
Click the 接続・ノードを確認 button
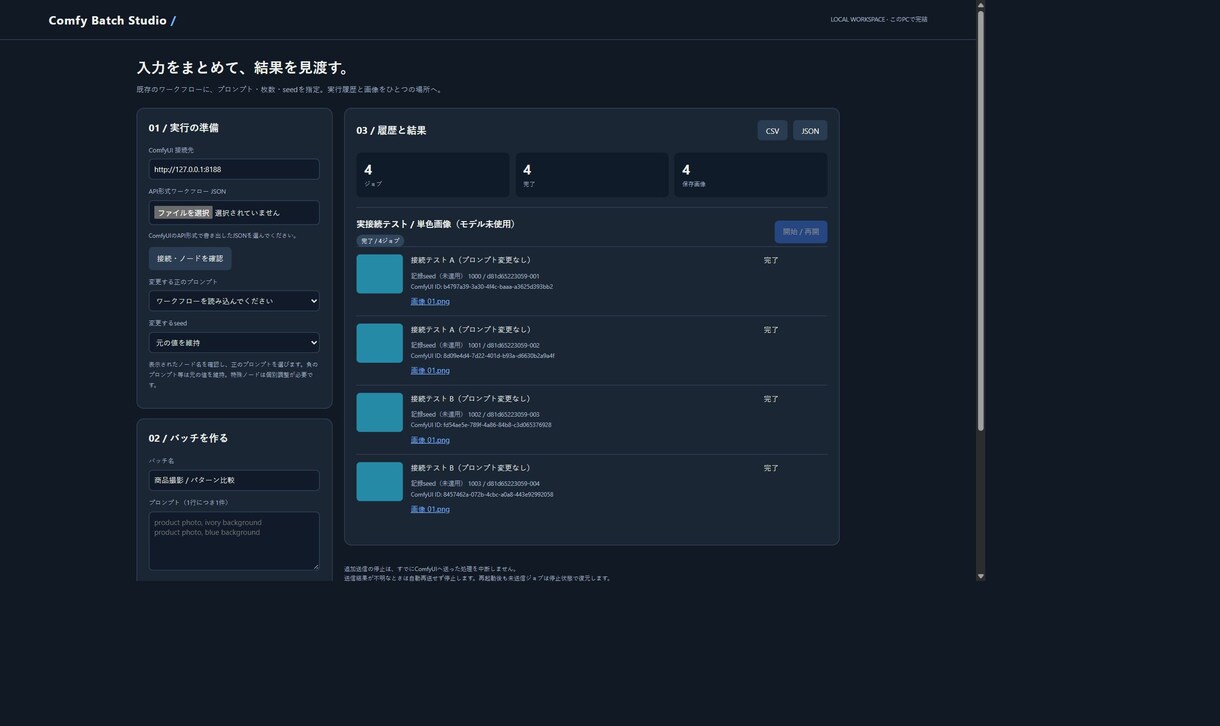[x=190, y=259]
